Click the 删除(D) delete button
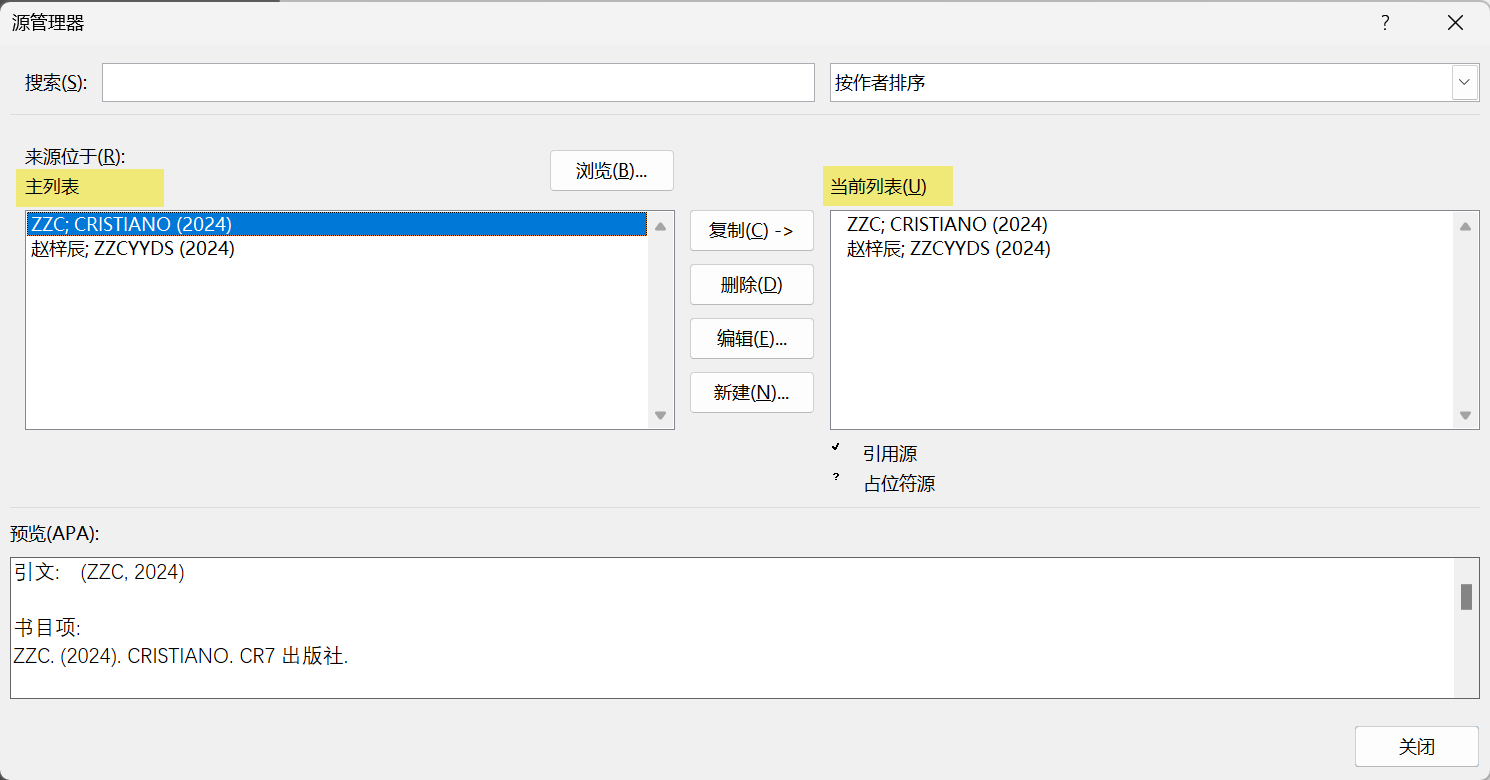Screen dimensions: 1490x780 coord(752,285)
